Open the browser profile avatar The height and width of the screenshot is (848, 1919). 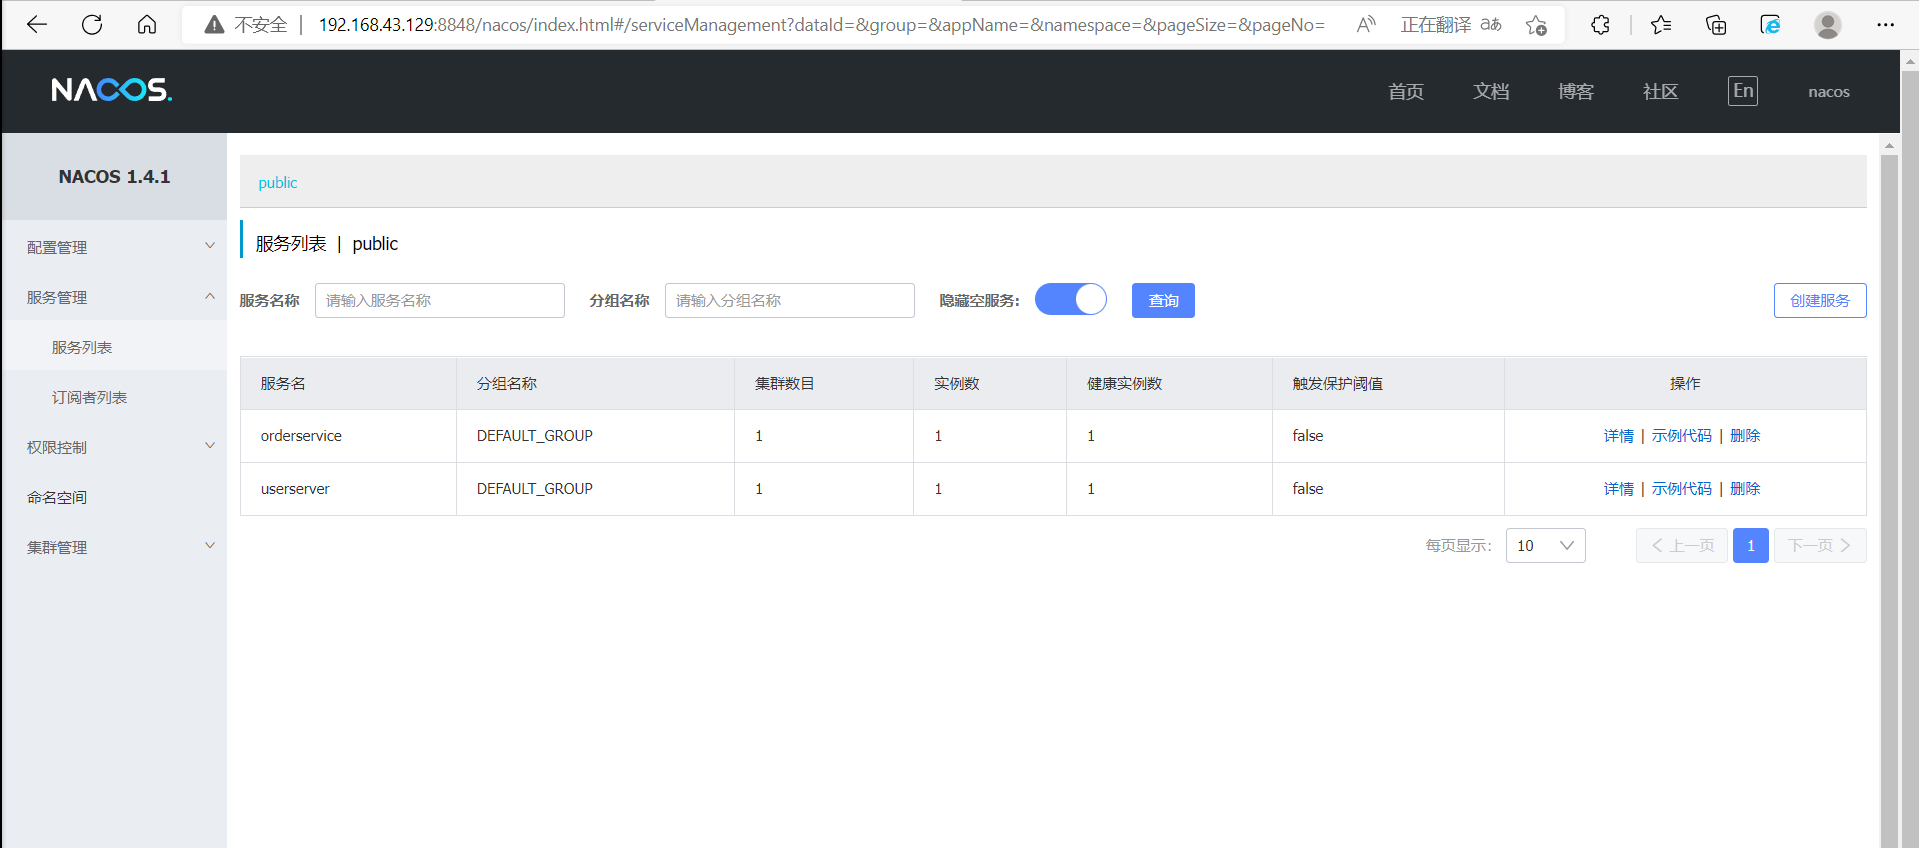[x=1828, y=24]
